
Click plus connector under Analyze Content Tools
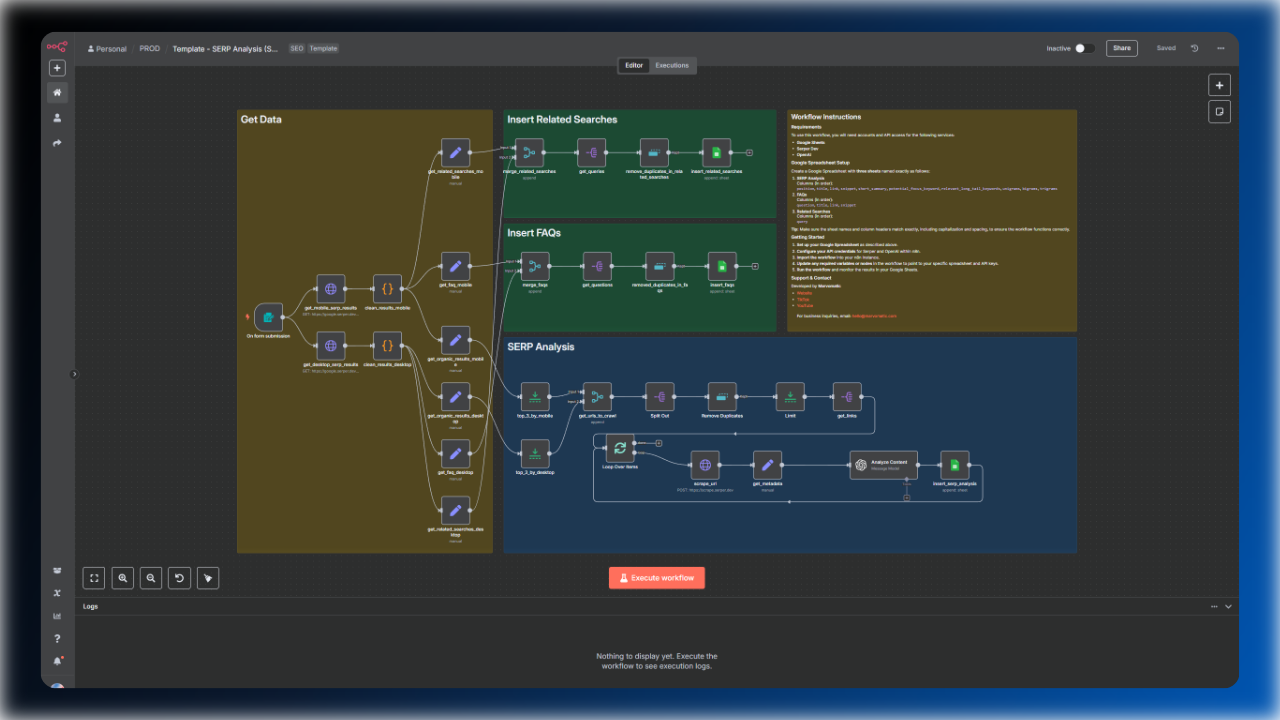(906, 497)
